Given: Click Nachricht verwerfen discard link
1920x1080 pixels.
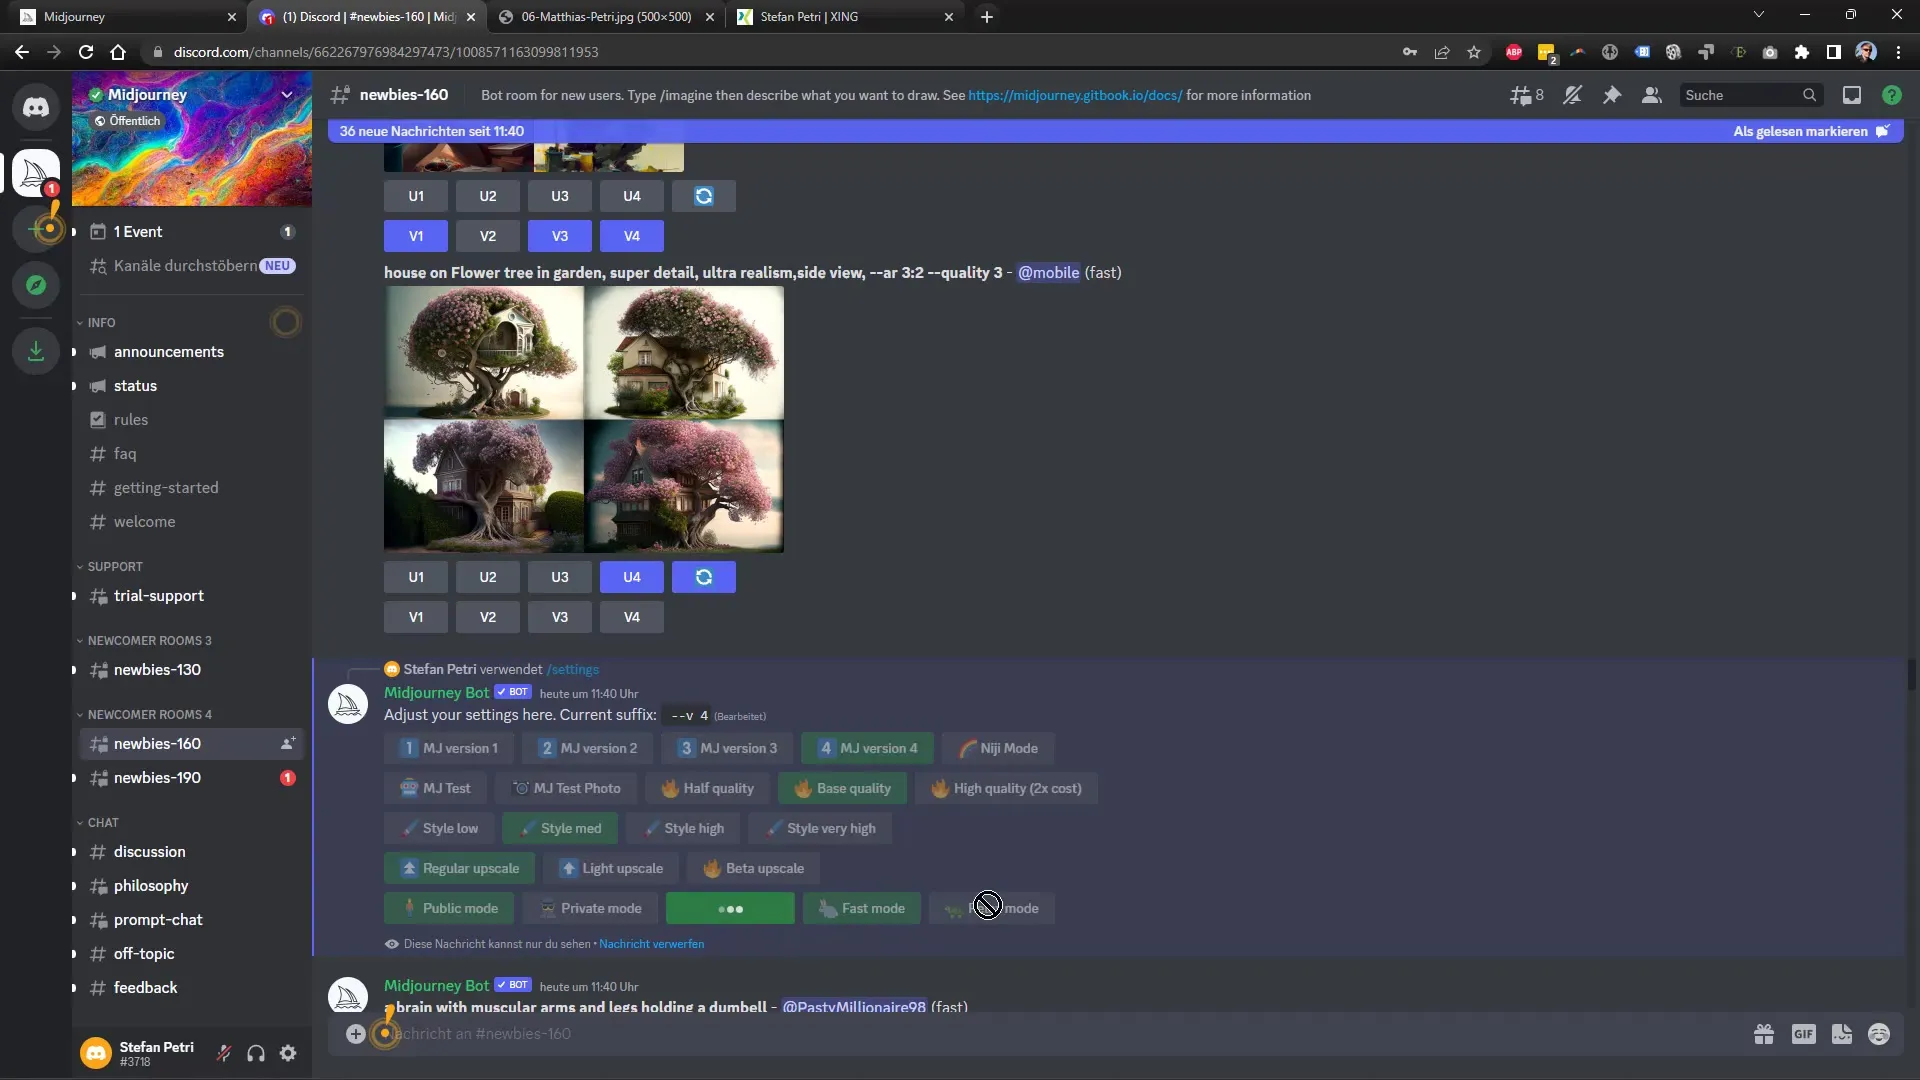Looking at the screenshot, I should (x=650, y=943).
